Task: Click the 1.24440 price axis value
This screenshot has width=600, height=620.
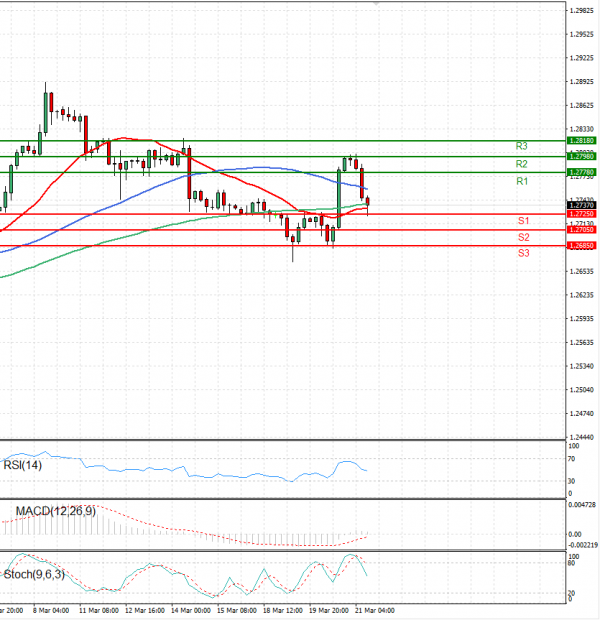Action: (x=581, y=437)
